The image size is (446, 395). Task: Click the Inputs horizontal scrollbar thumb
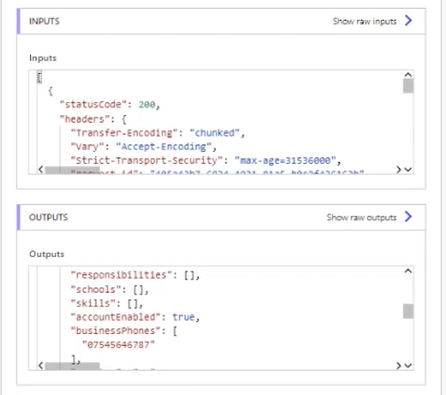[x=72, y=170]
